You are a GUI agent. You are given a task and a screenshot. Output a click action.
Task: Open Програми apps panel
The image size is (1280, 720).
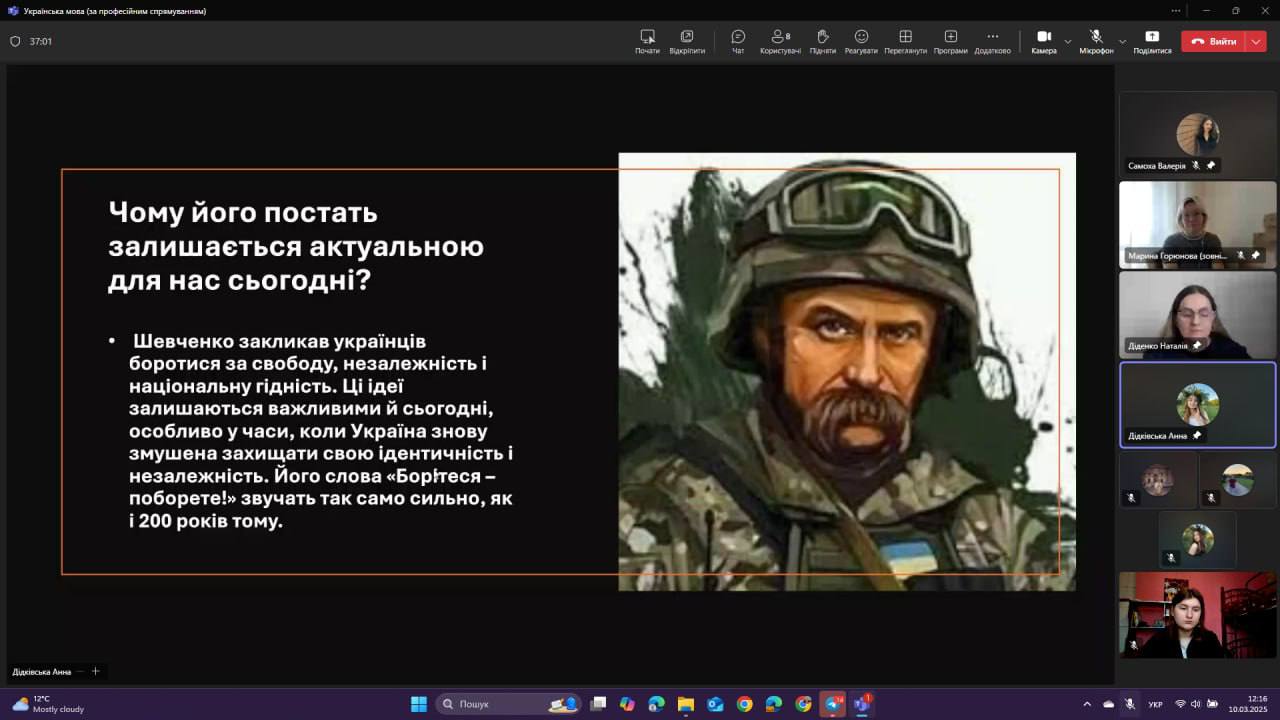[x=950, y=41]
